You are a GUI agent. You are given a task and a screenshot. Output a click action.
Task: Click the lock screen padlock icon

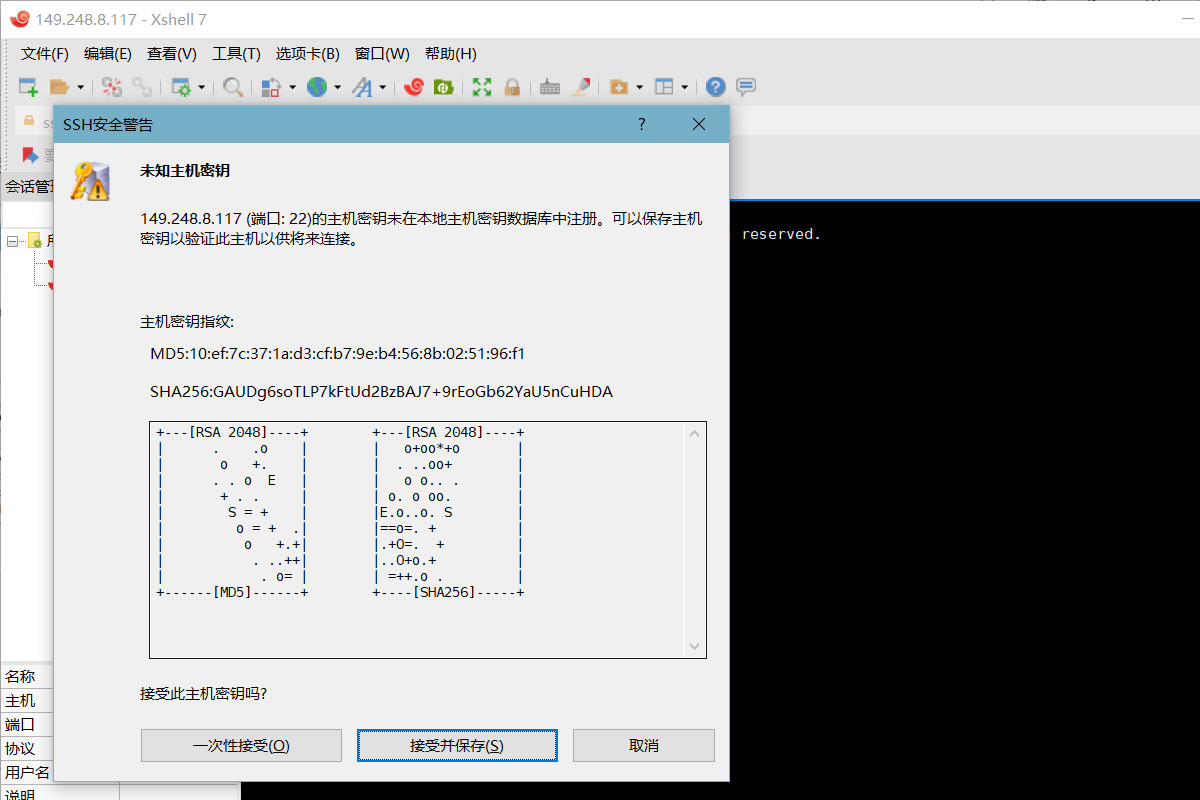click(x=512, y=87)
